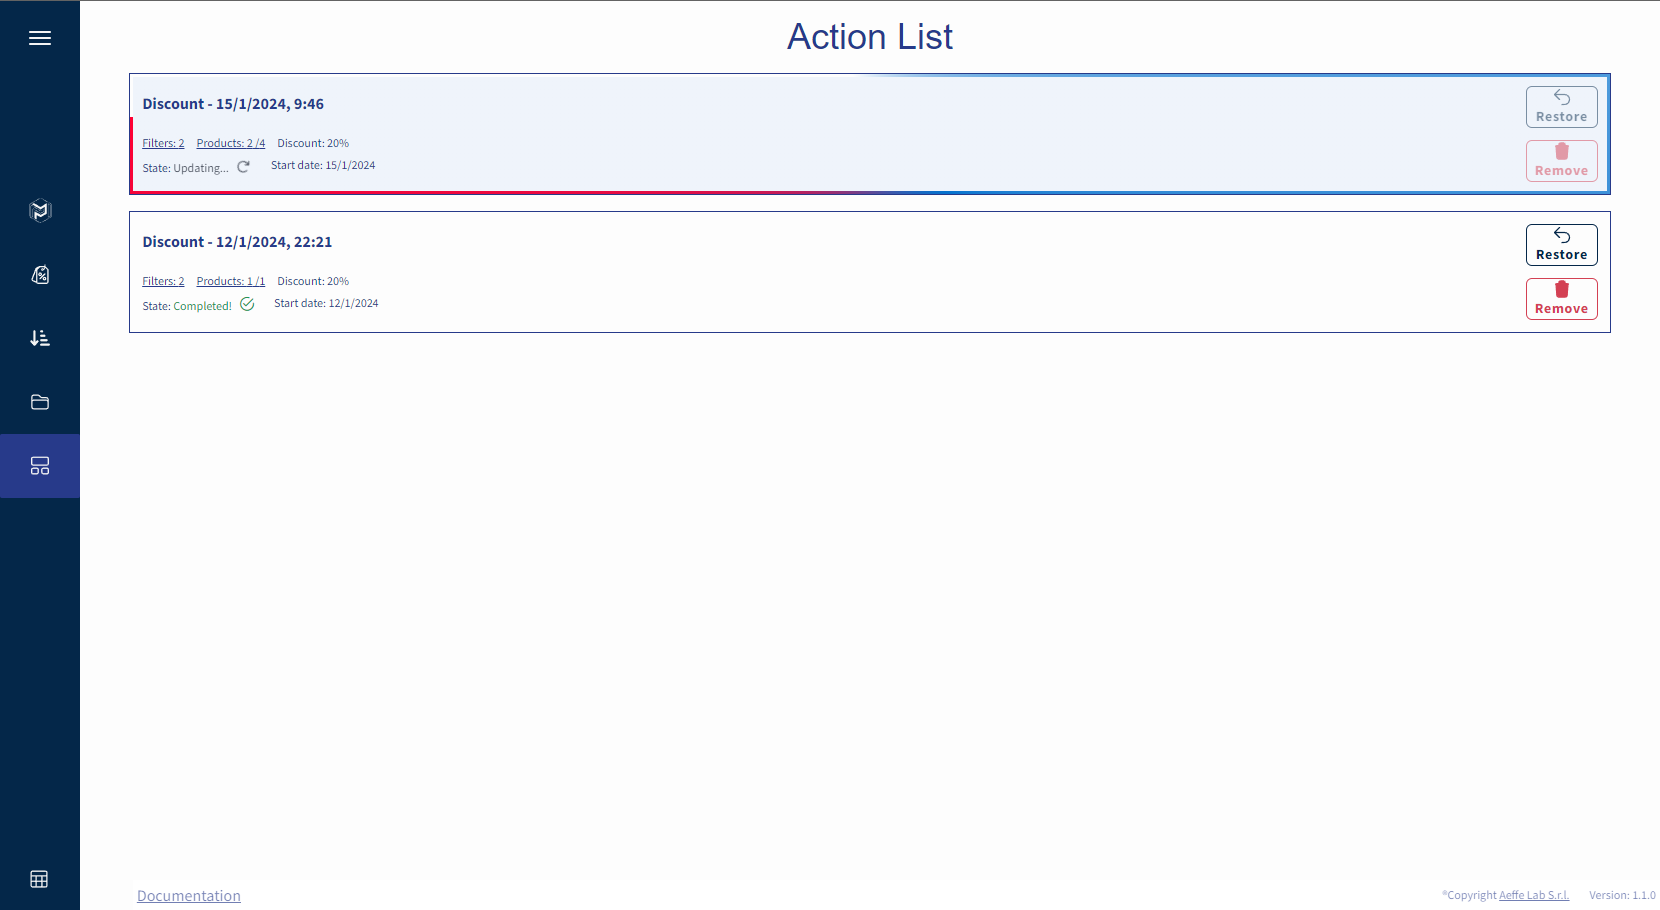Open Products: 1/1 link
This screenshot has width=1660, height=910.
(231, 281)
